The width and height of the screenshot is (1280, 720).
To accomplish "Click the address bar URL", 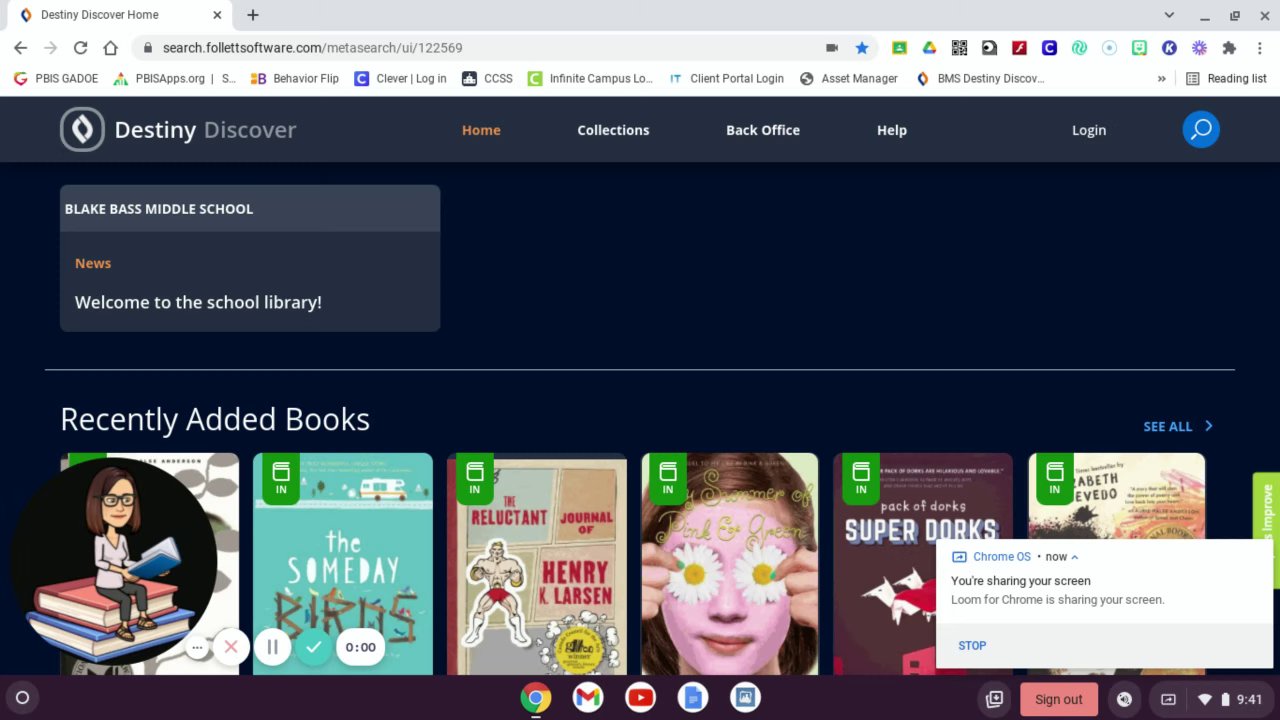I will tap(312, 48).
